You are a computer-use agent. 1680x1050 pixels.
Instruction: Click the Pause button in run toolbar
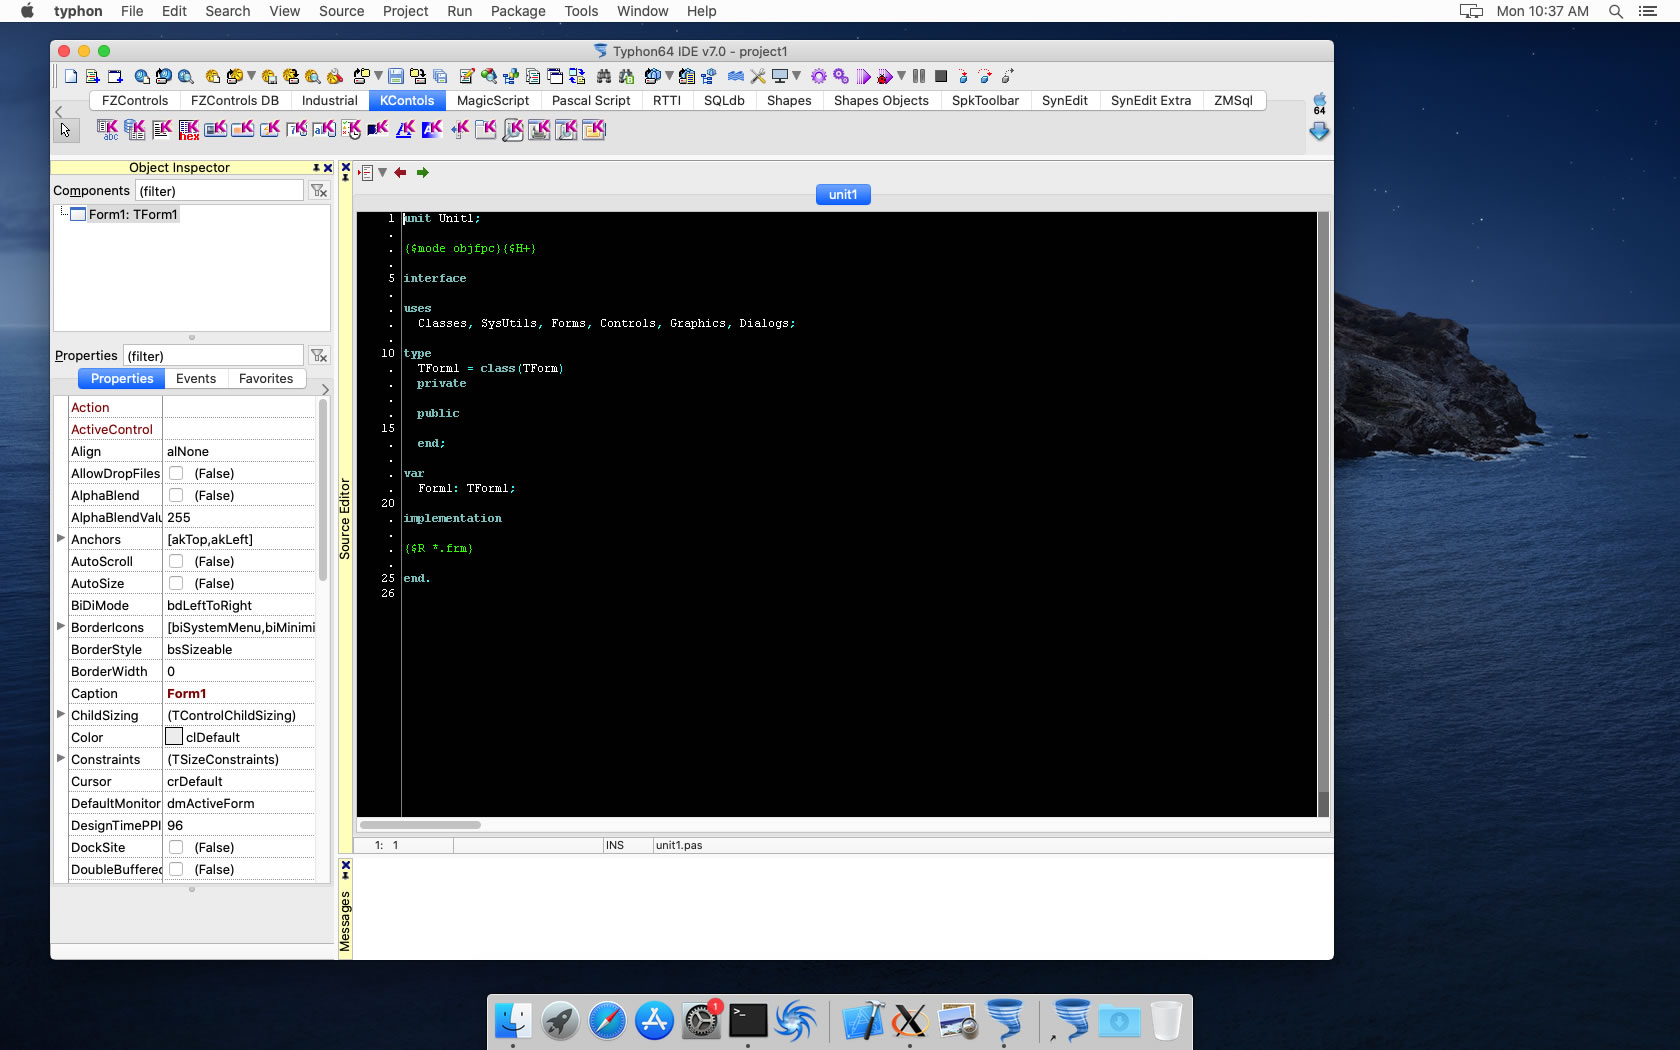(919, 76)
